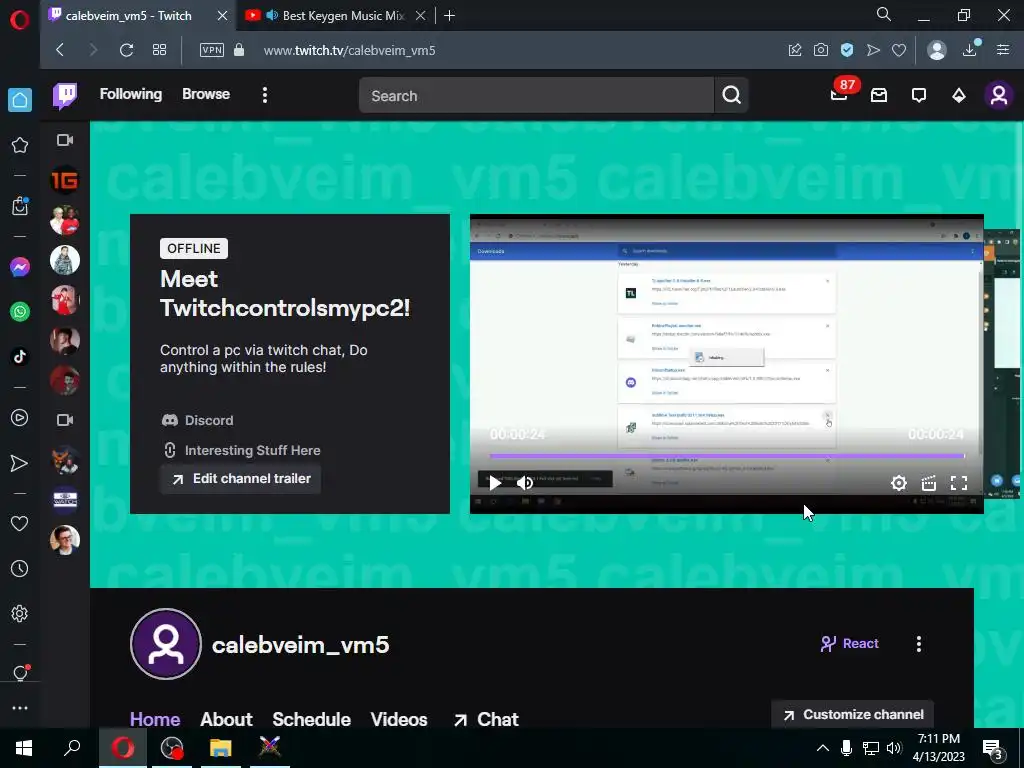Screen dimensions: 1024x768
Task: Click the Get Bits diamond icon
Action: [x=959, y=95]
